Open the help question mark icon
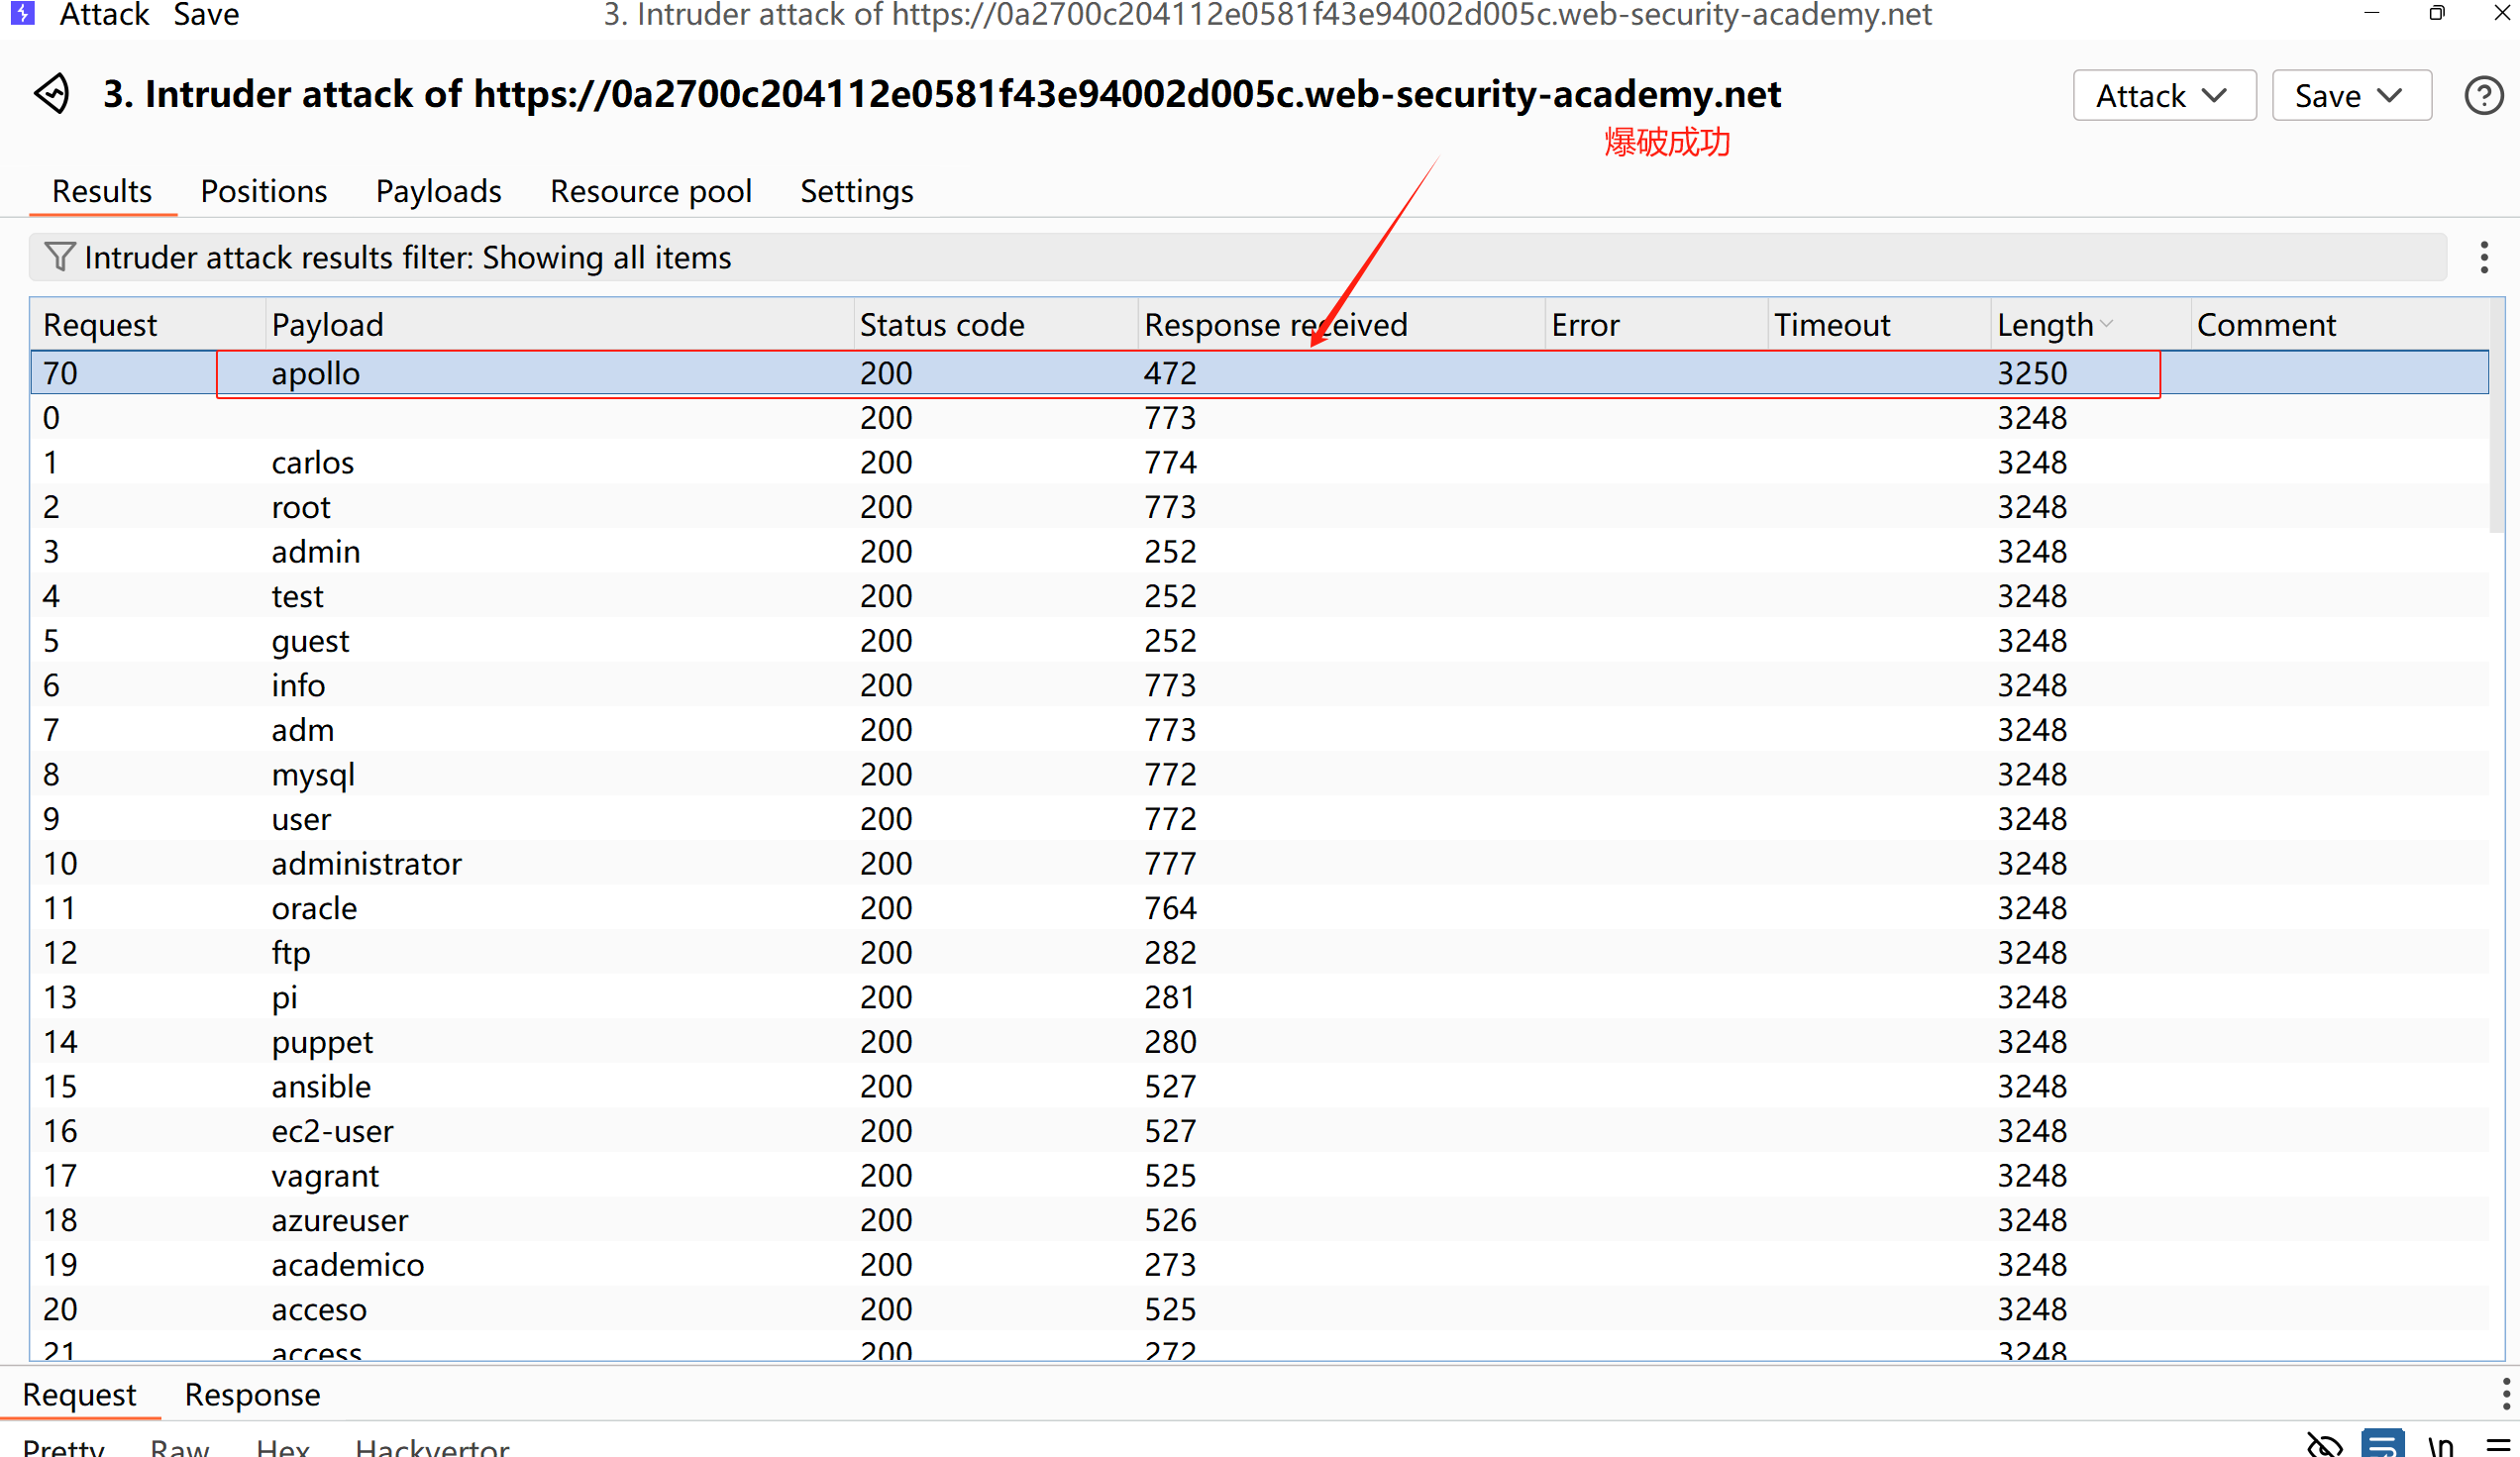 coord(2482,96)
